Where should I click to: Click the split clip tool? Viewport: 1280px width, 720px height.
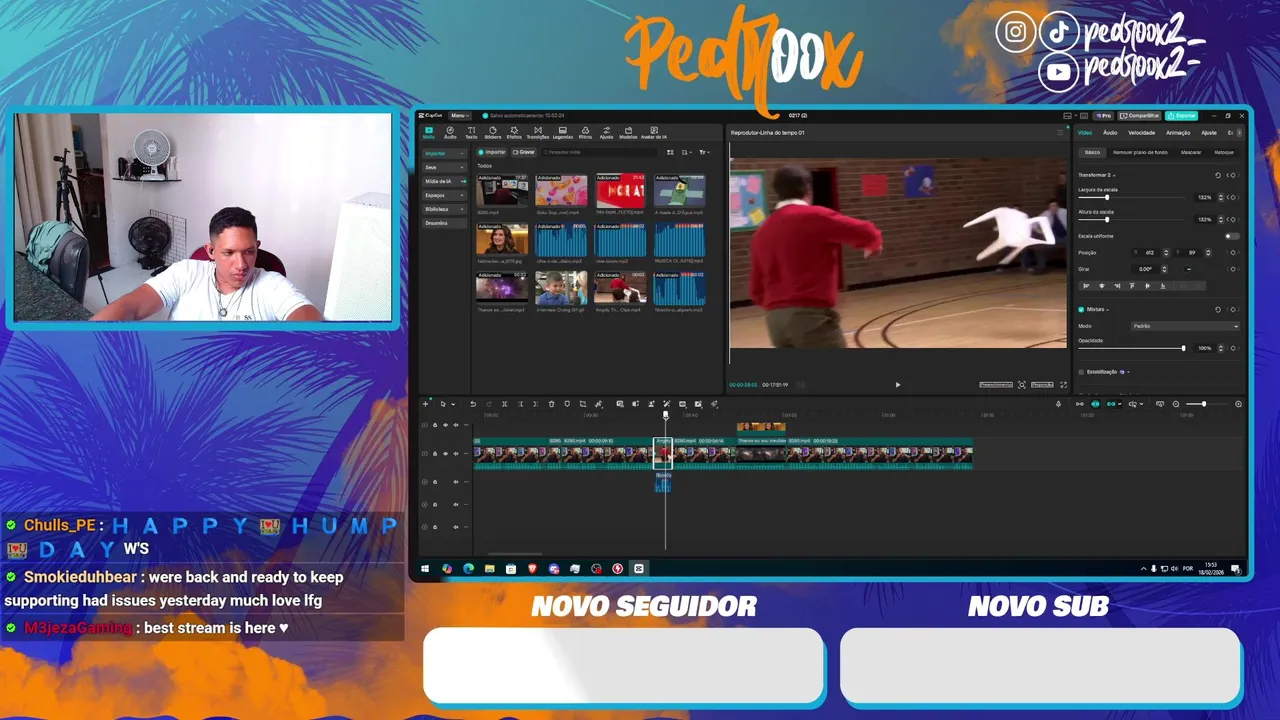click(x=504, y=404)
